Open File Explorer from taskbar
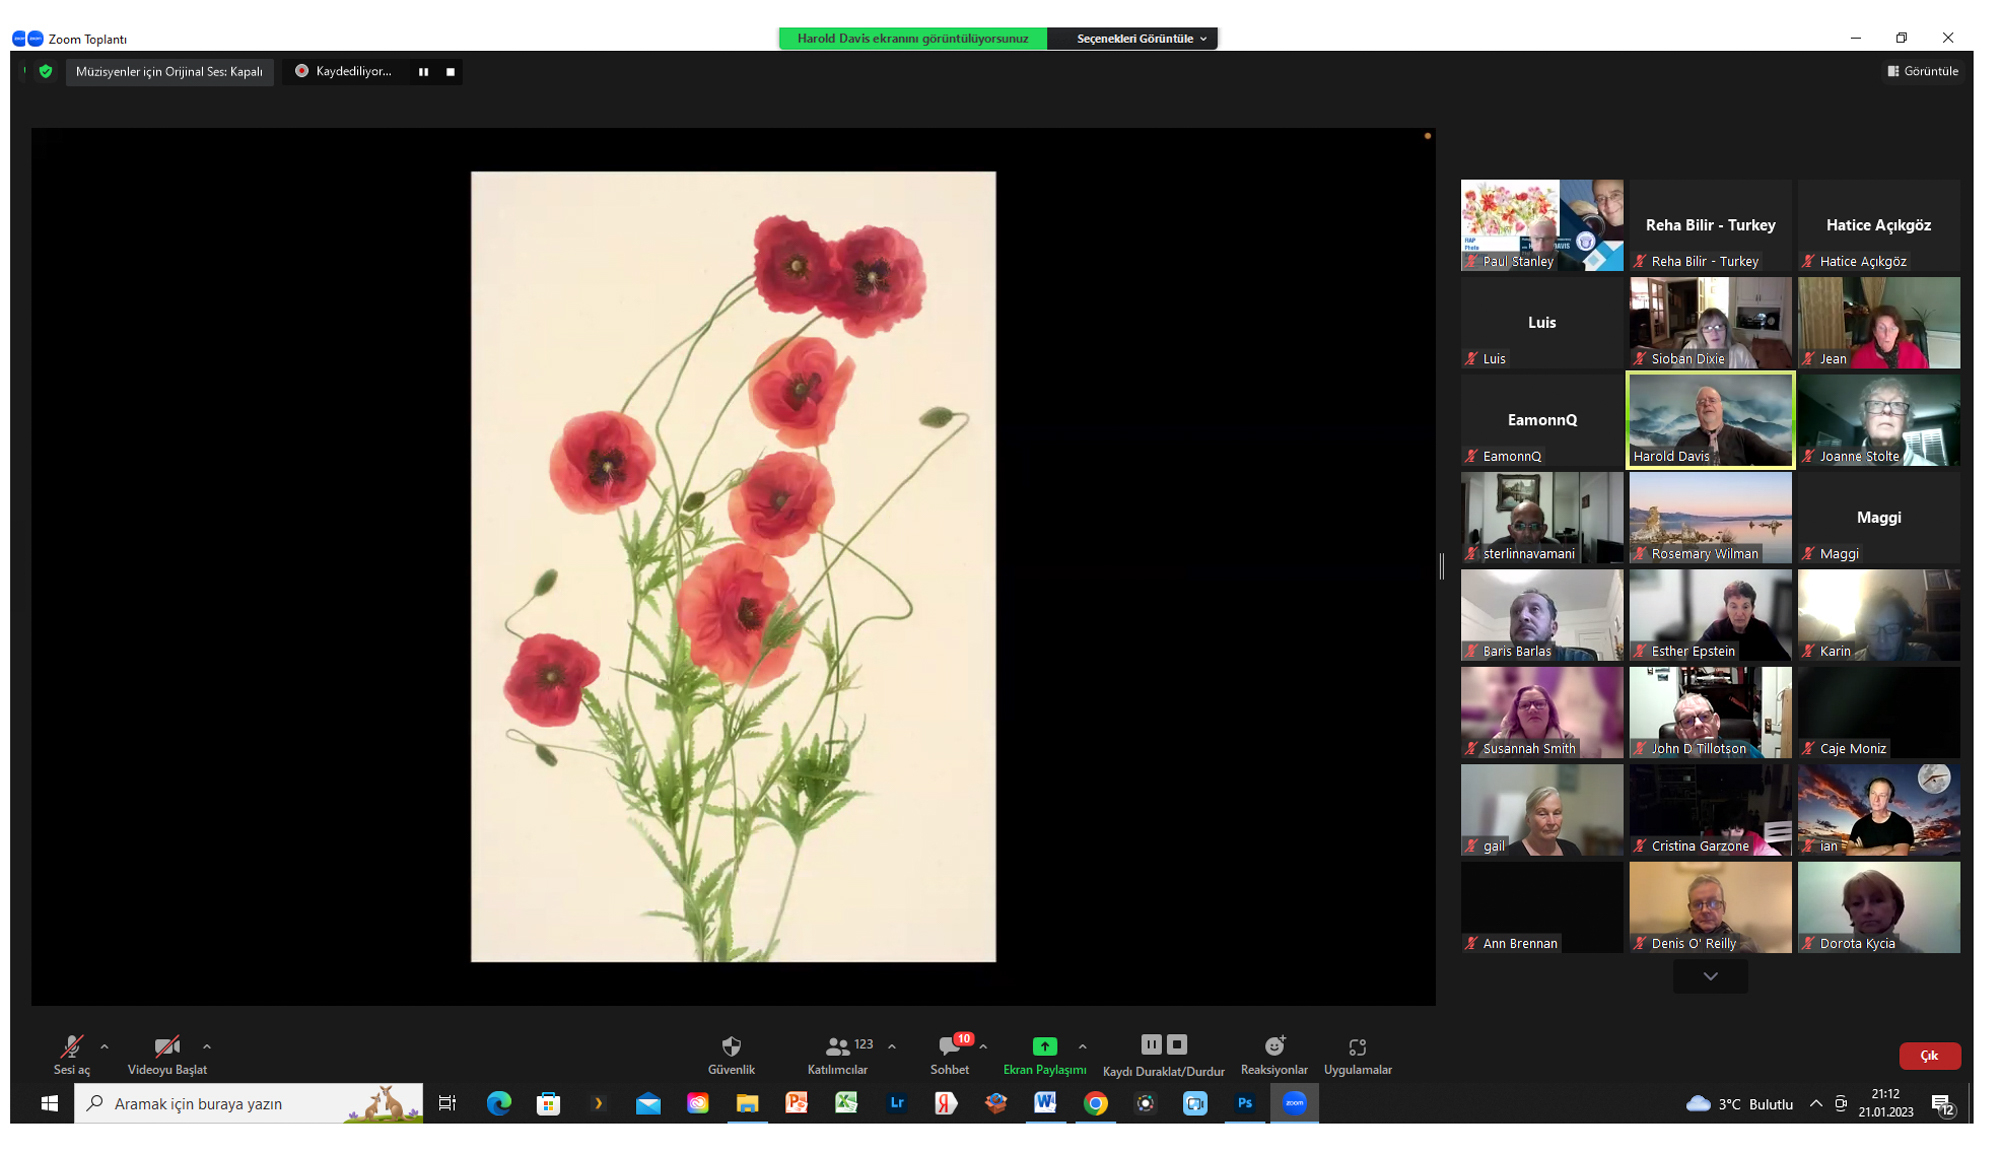 (x=747, y=1103)
